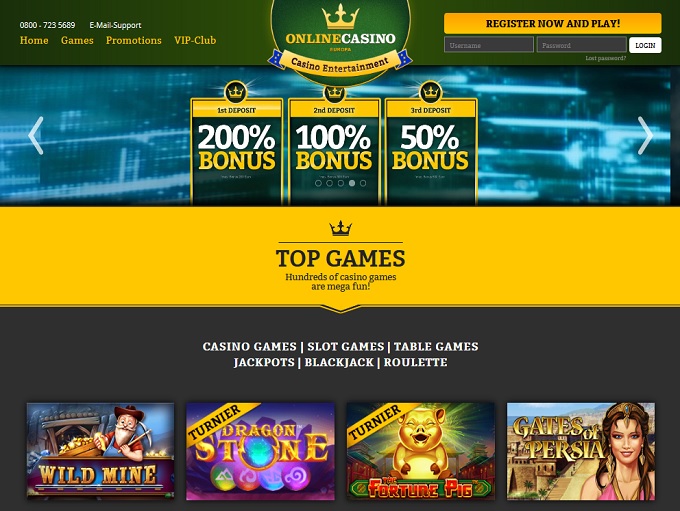This screenshot has width=680, height=511.
Task: Select the second carousel dot indicator
Action: 330,183
